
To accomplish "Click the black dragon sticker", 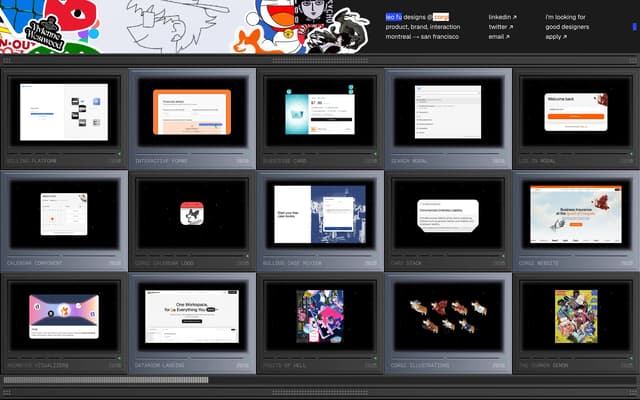I will pyautogui.click(x=339, y=33).
